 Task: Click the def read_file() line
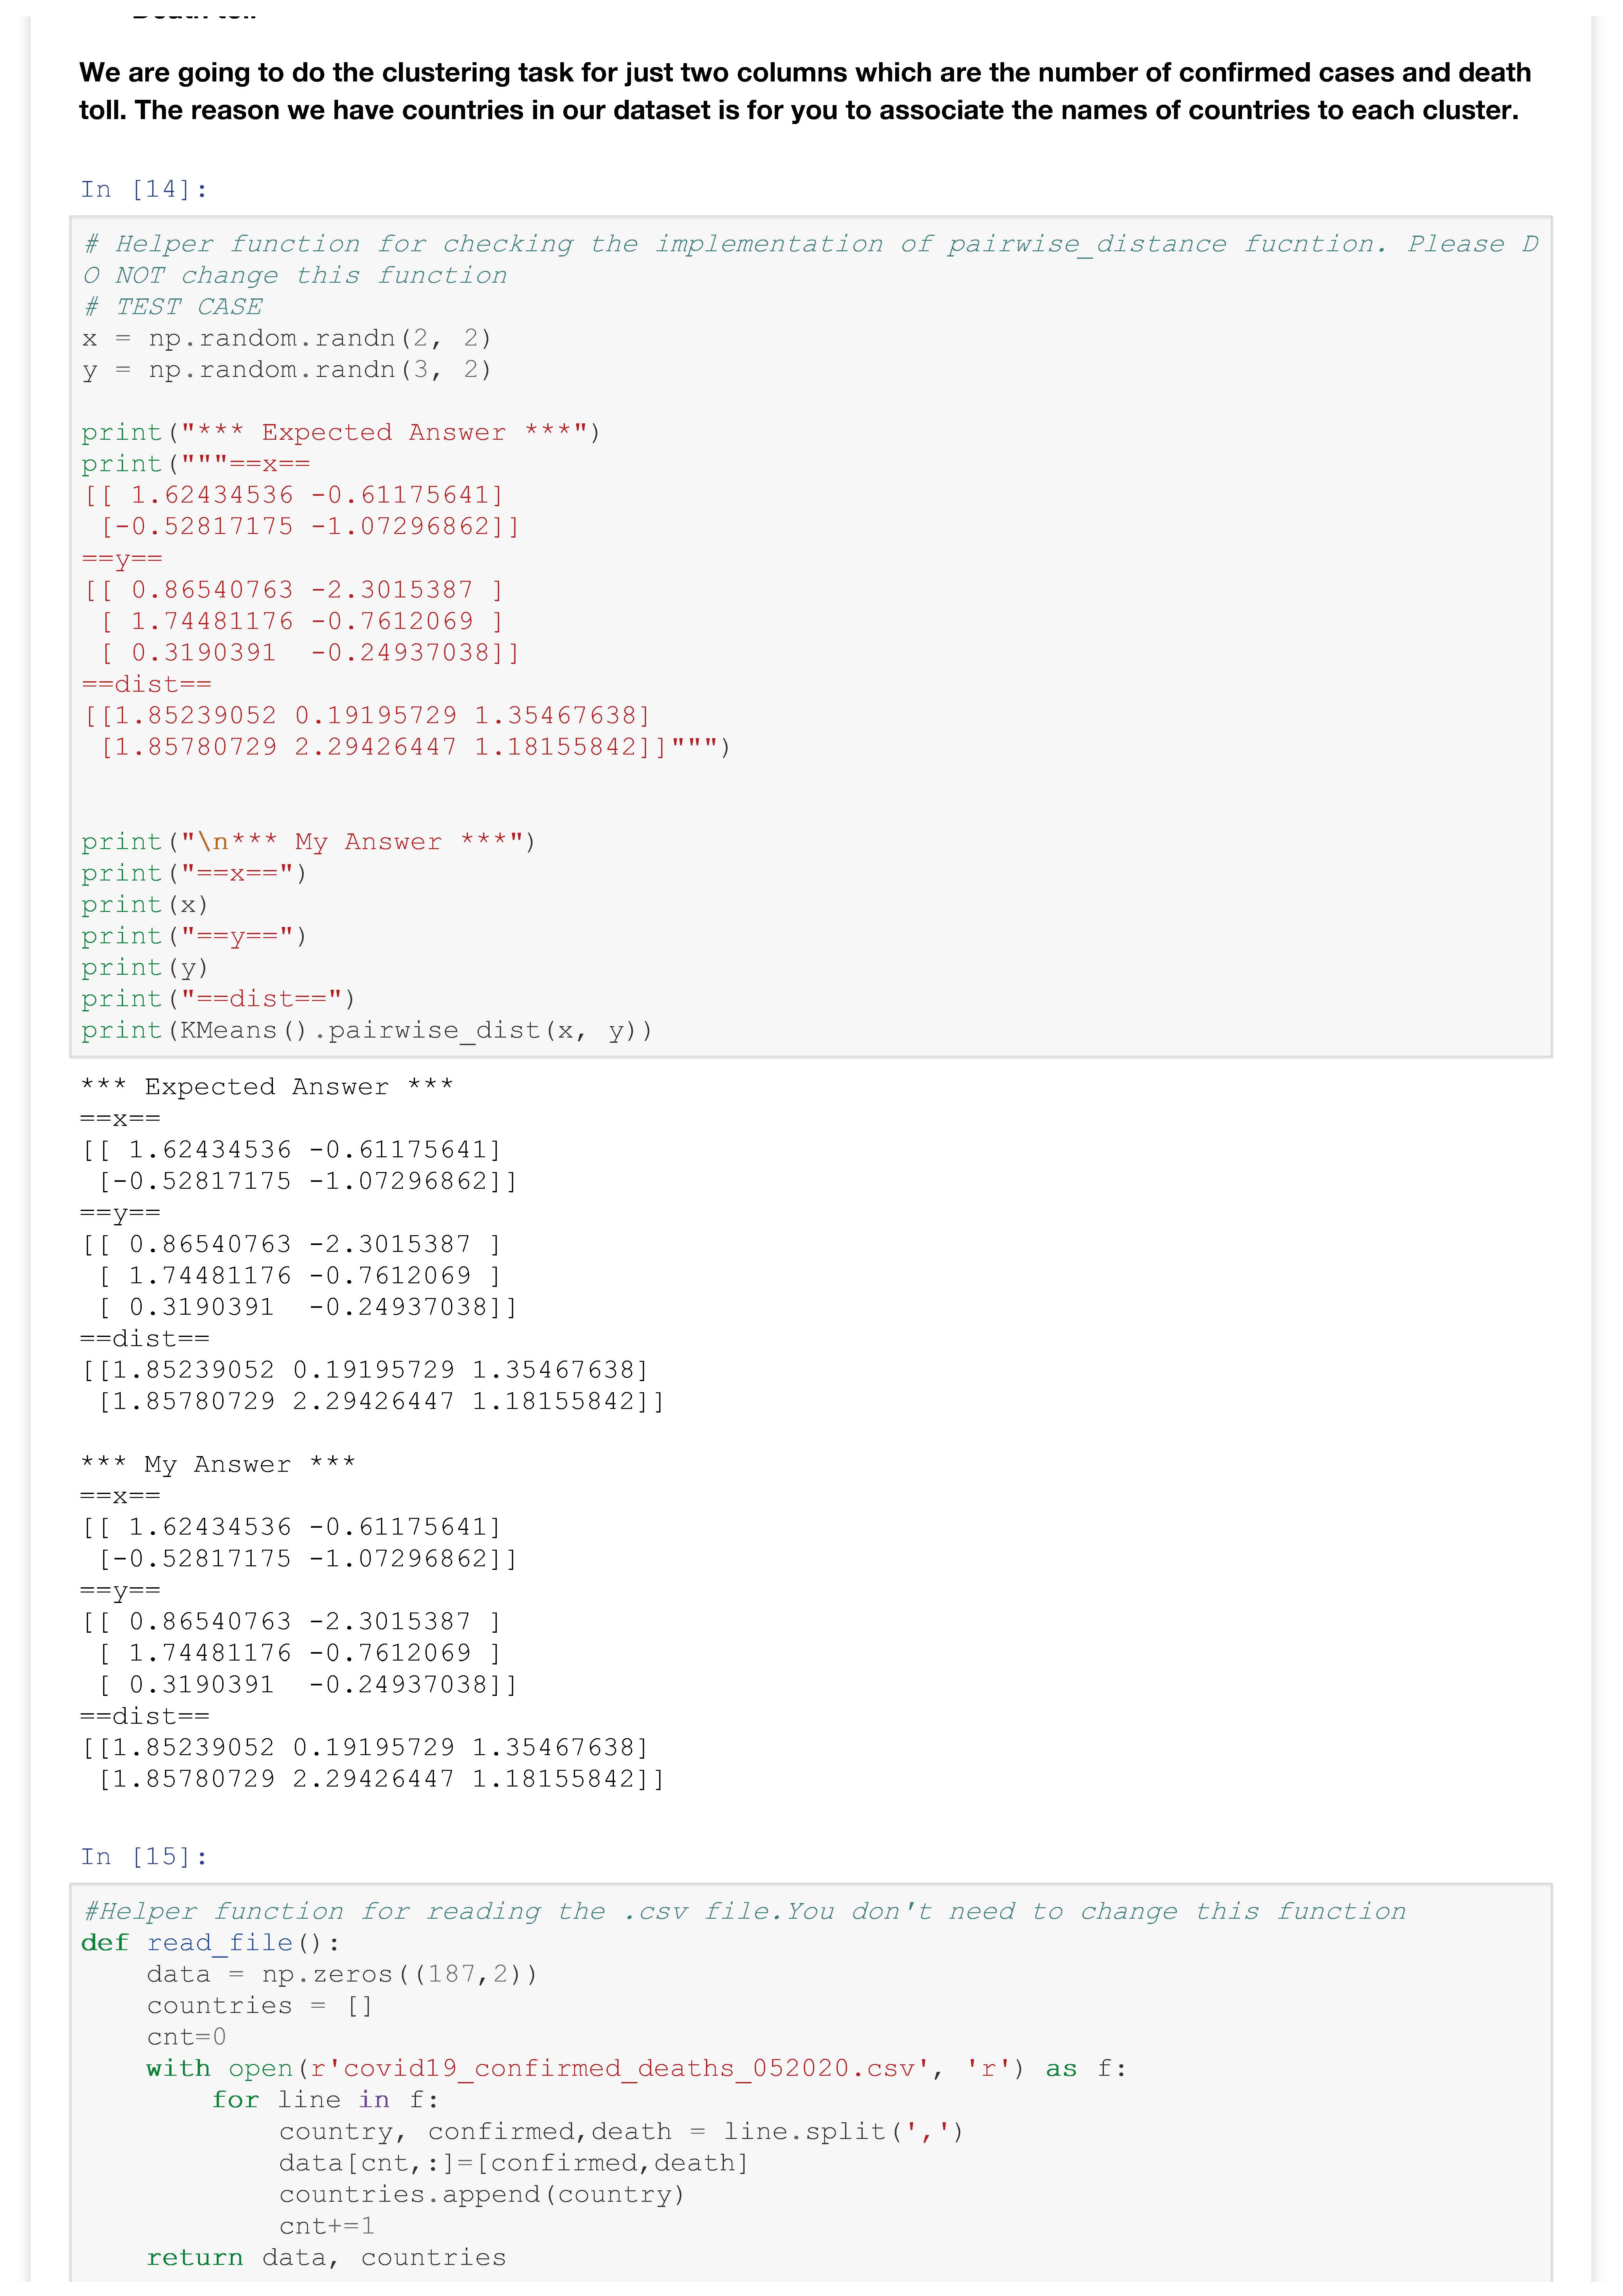211,1943
